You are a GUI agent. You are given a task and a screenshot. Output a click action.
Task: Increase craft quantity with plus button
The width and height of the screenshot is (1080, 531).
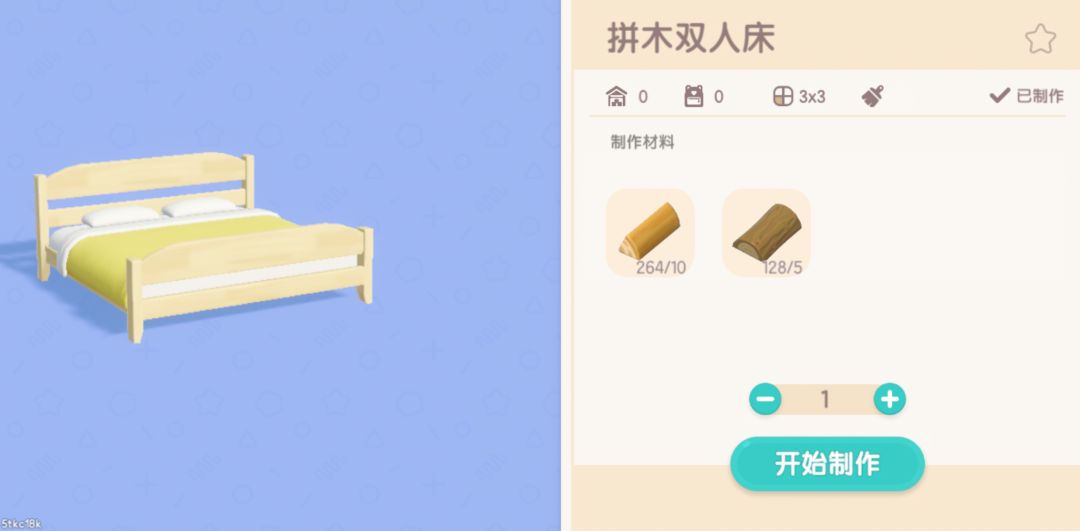pyautogui.click(x=890, y=399)
